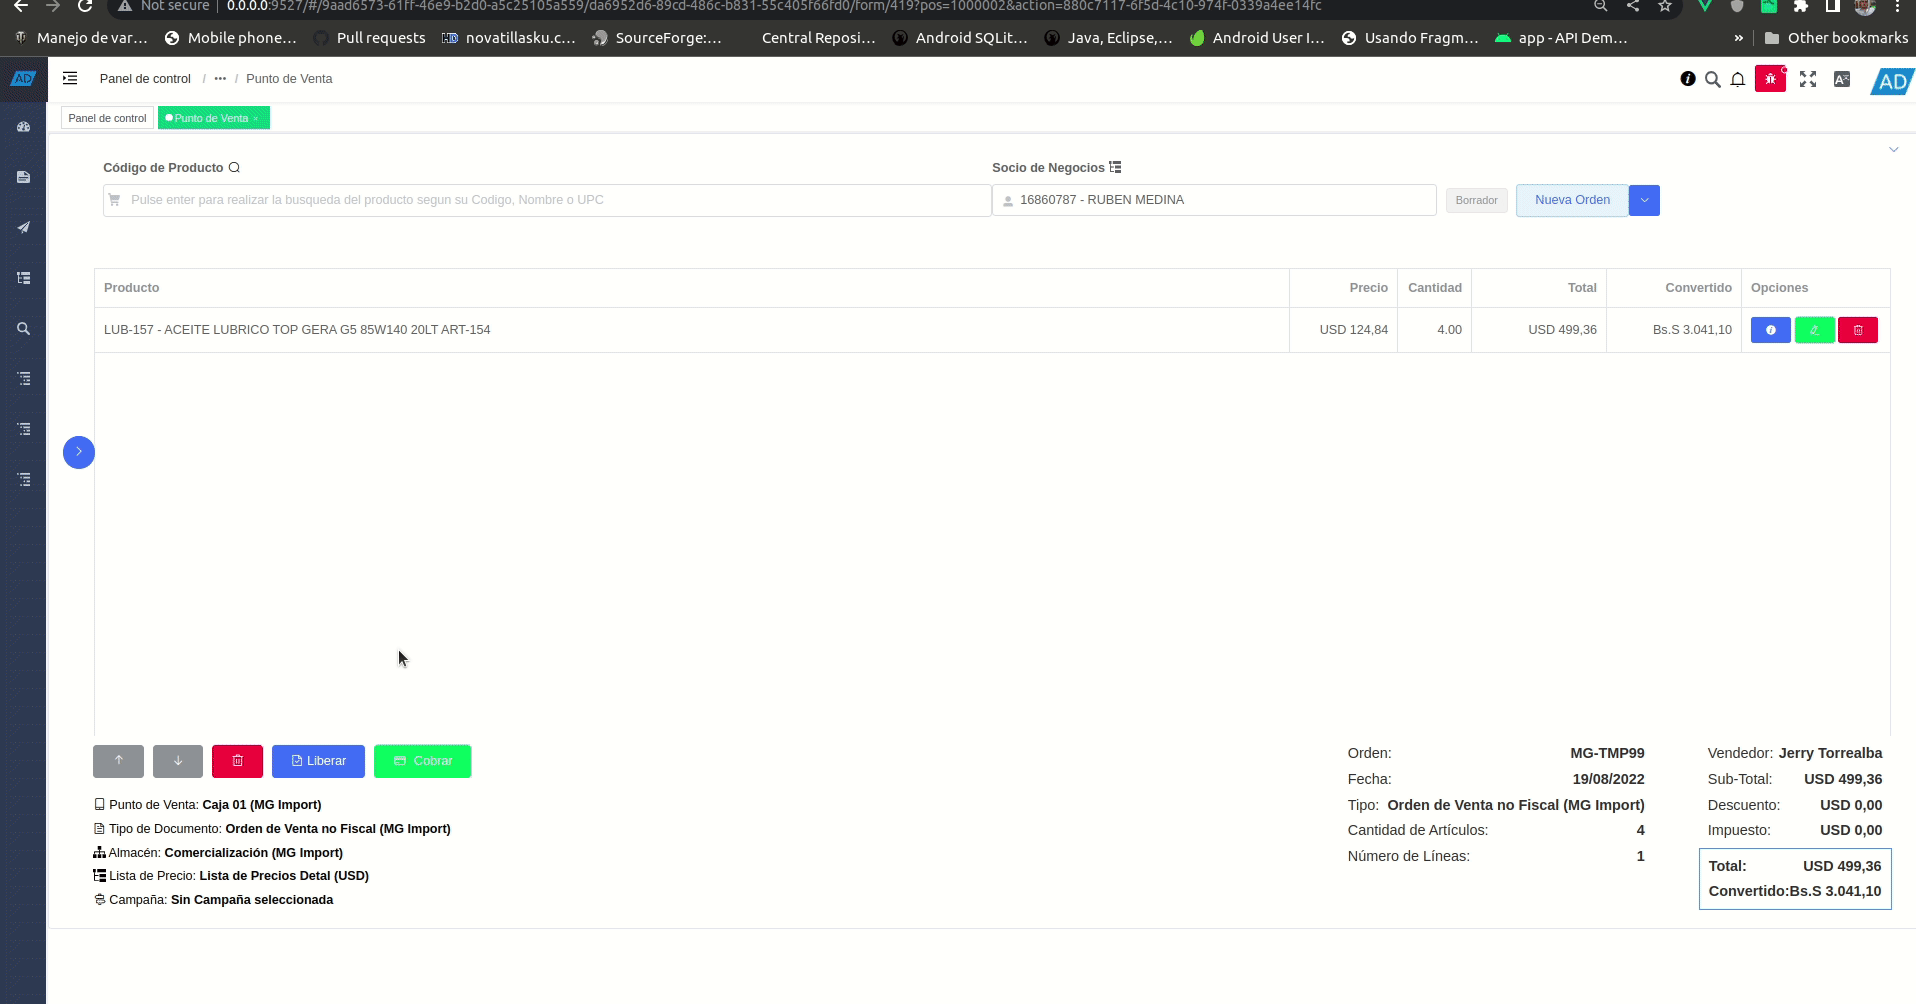Viewport: 1916px width, 1004px height.
Task: Switch to the Punto de Venta tab
Action: (x=211, y=118)
